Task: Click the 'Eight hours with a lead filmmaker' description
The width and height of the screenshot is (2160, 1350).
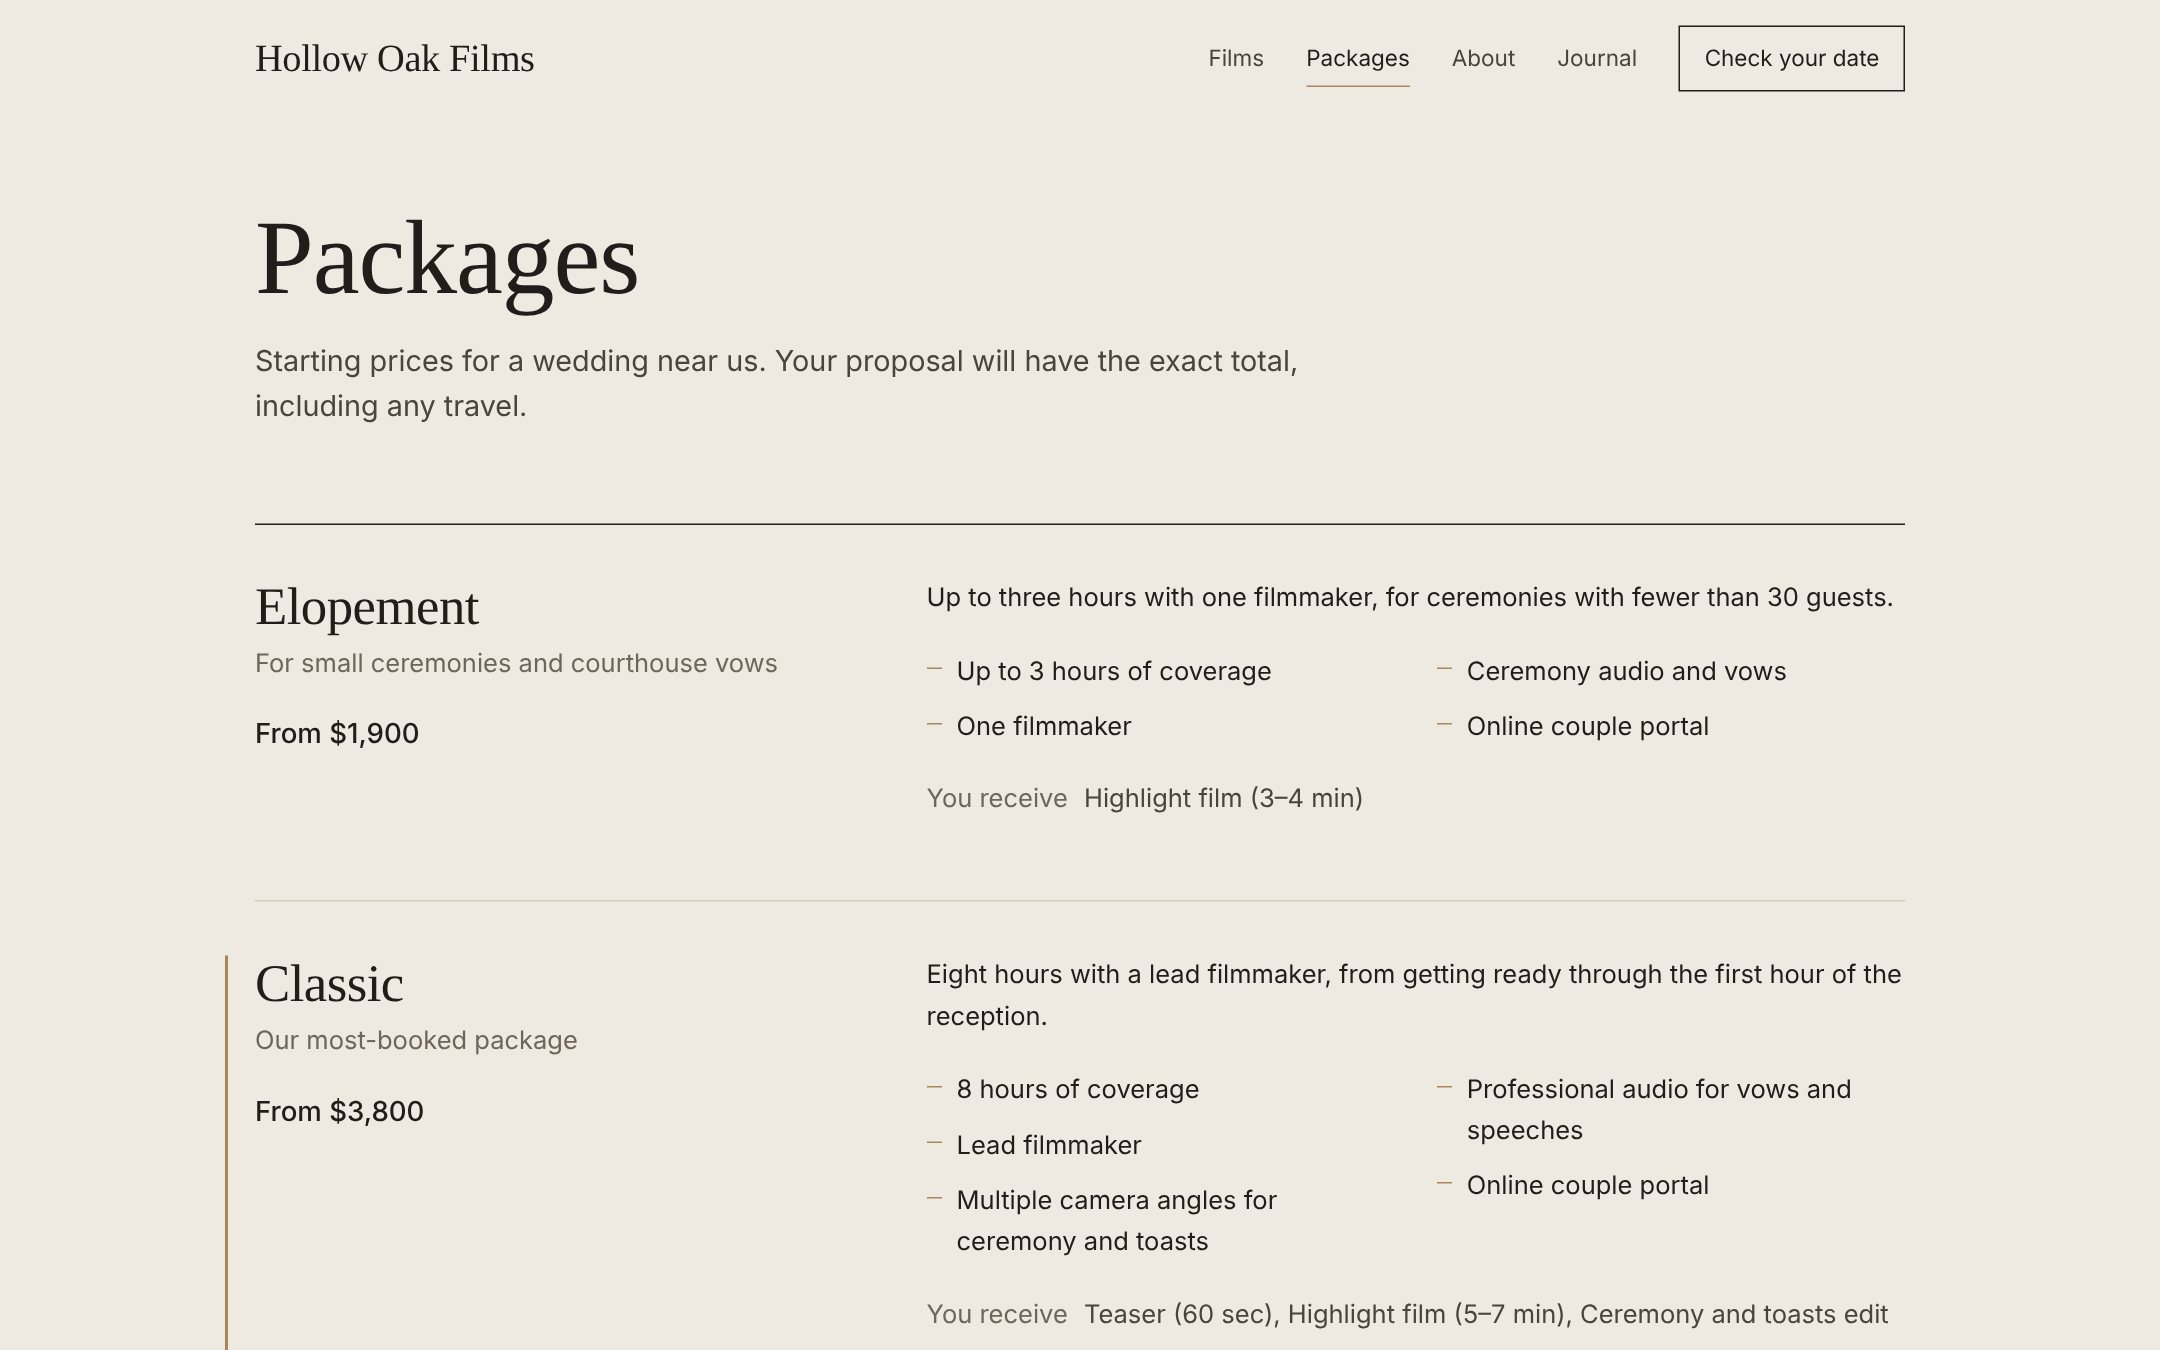Action: tap(1413, 995)
